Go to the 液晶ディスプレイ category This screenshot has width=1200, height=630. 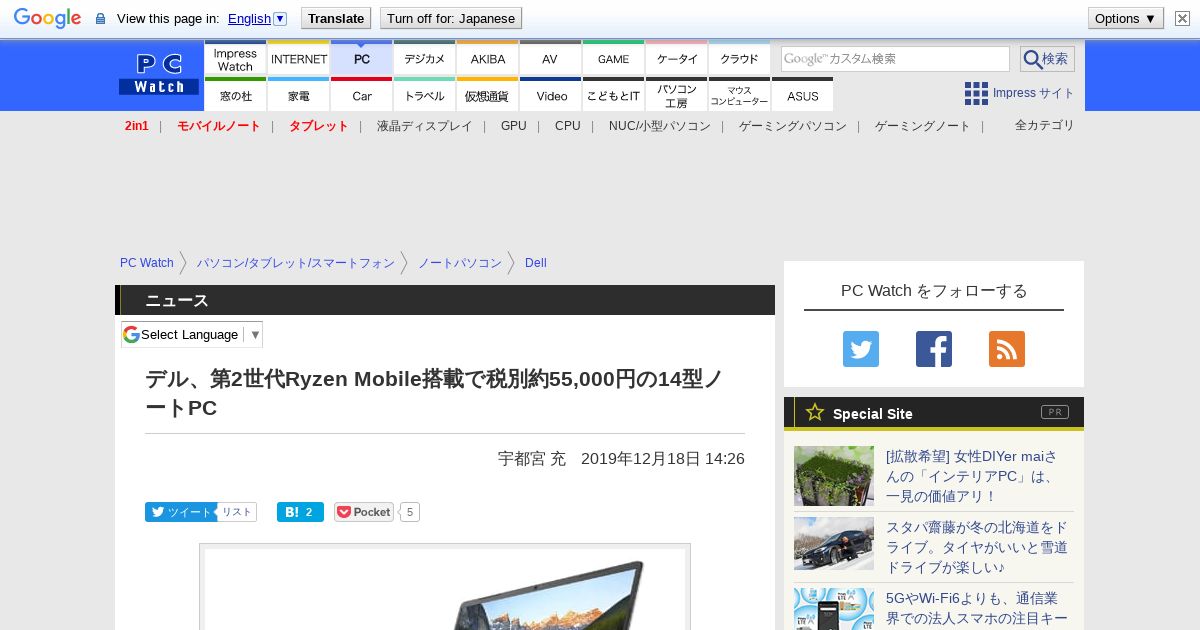tap(424, 126)
